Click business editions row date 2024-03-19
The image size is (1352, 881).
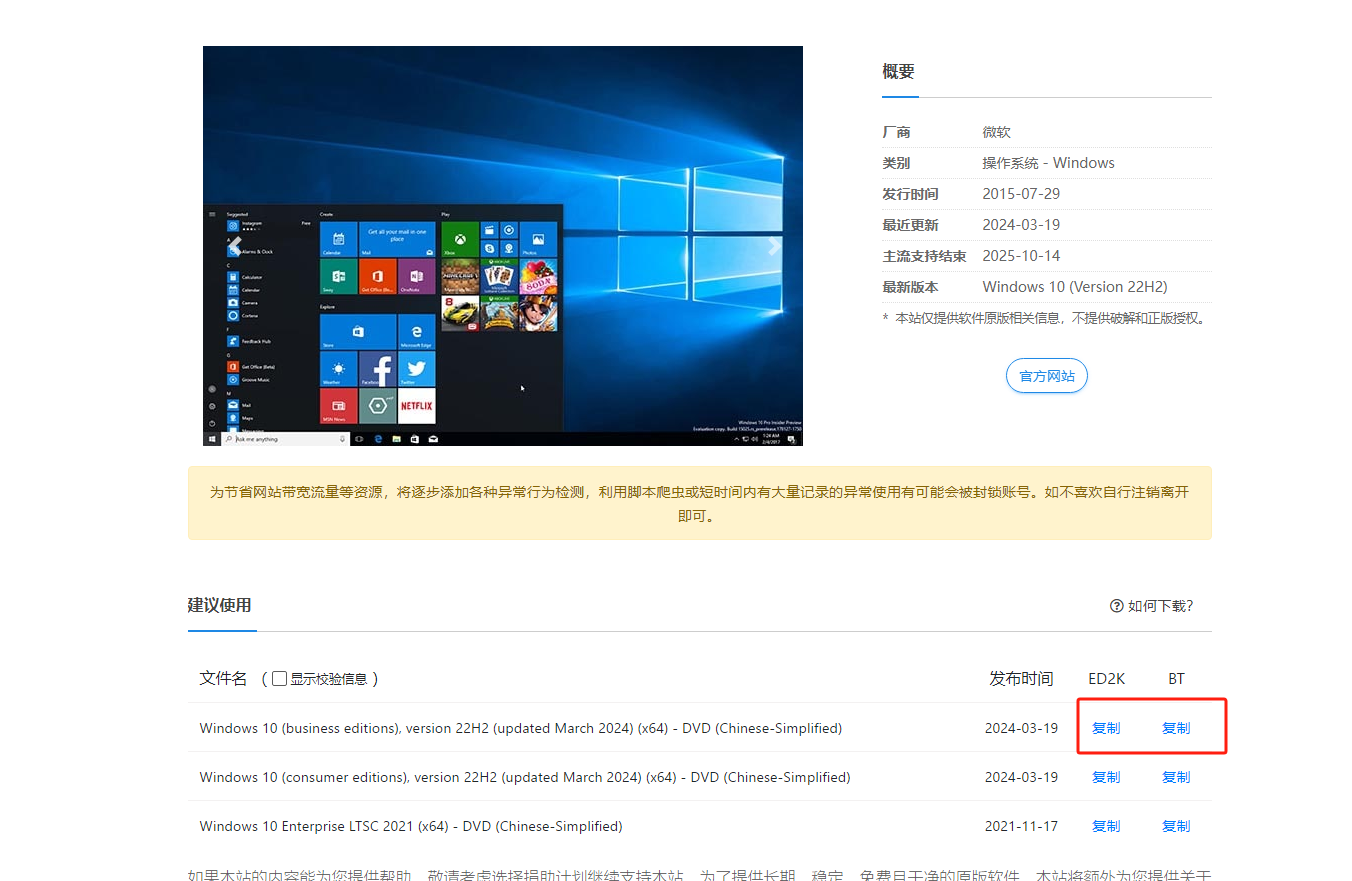1021,728
